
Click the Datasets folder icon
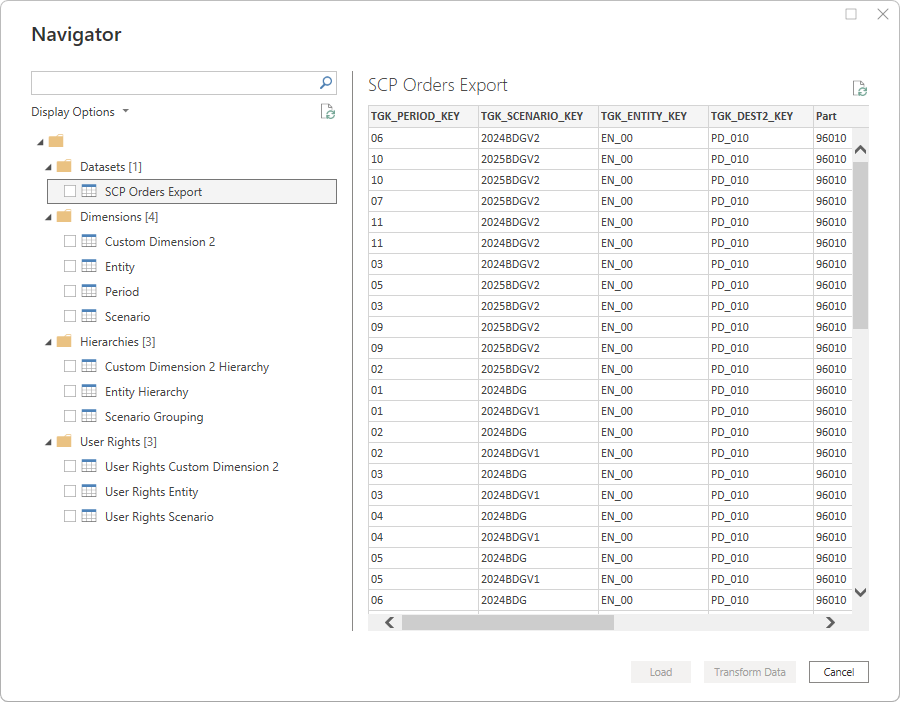(x=64, y=166)
